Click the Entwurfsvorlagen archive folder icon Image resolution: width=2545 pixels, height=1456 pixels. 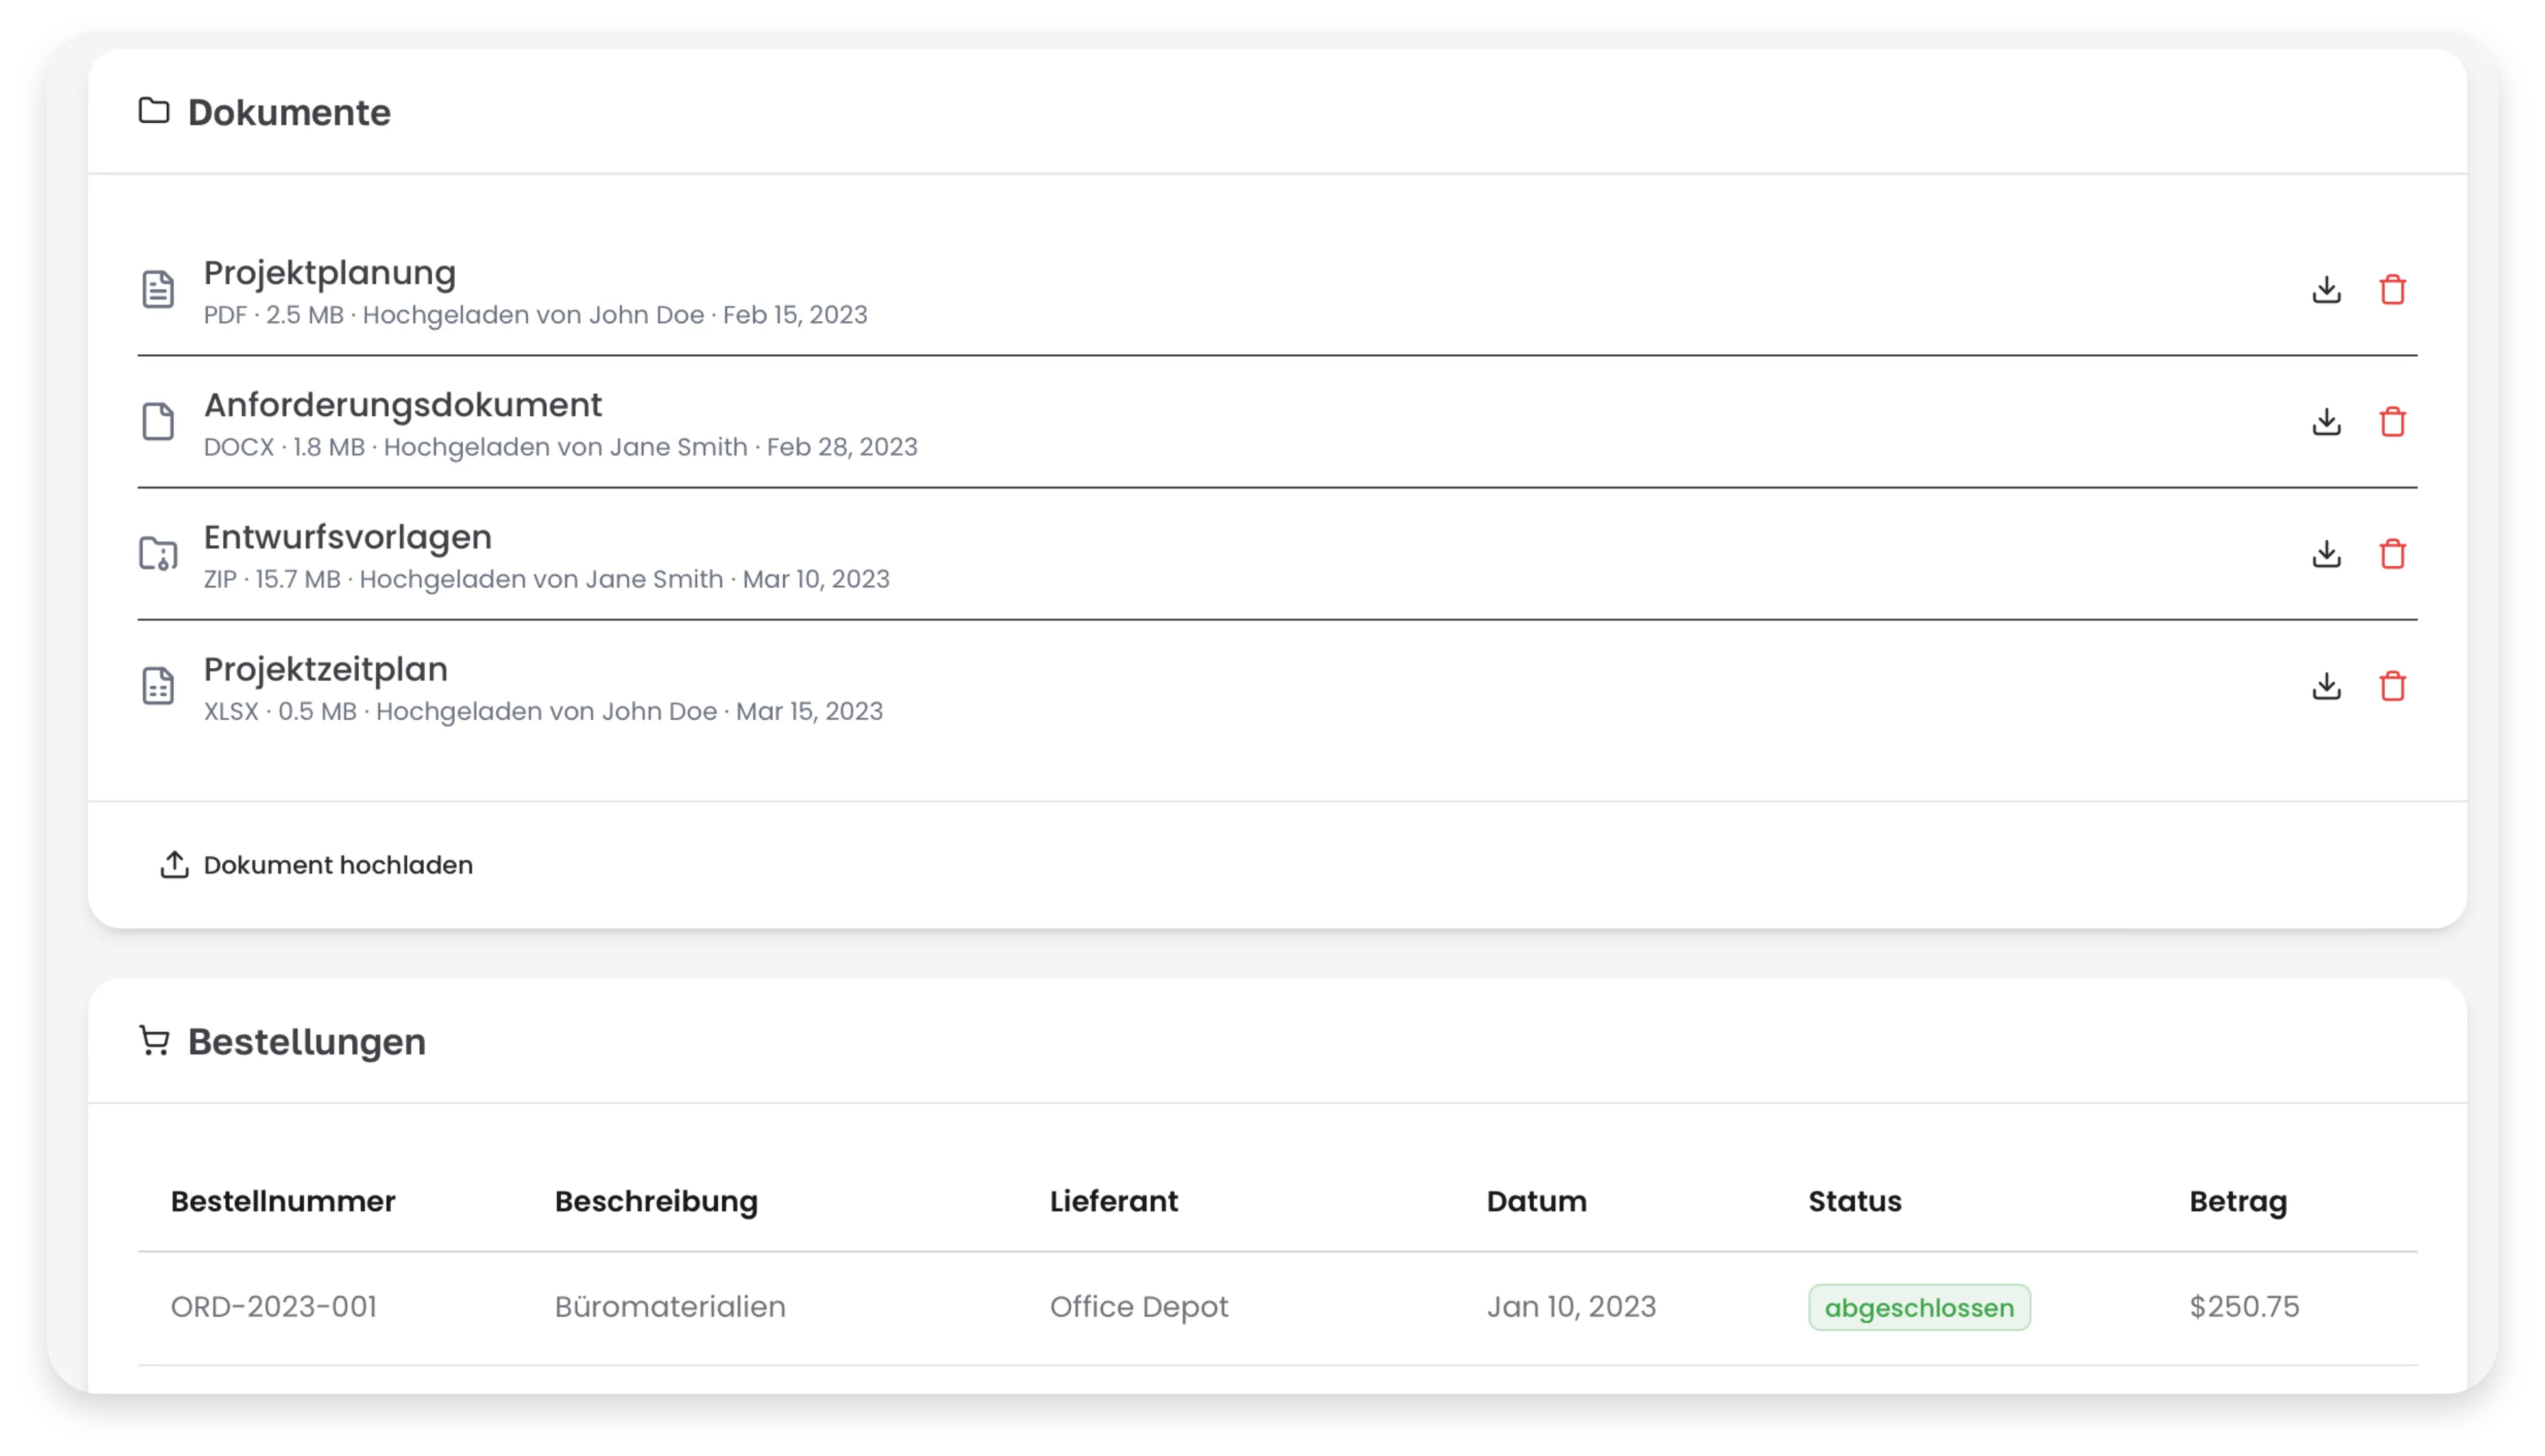coord(158,554)
